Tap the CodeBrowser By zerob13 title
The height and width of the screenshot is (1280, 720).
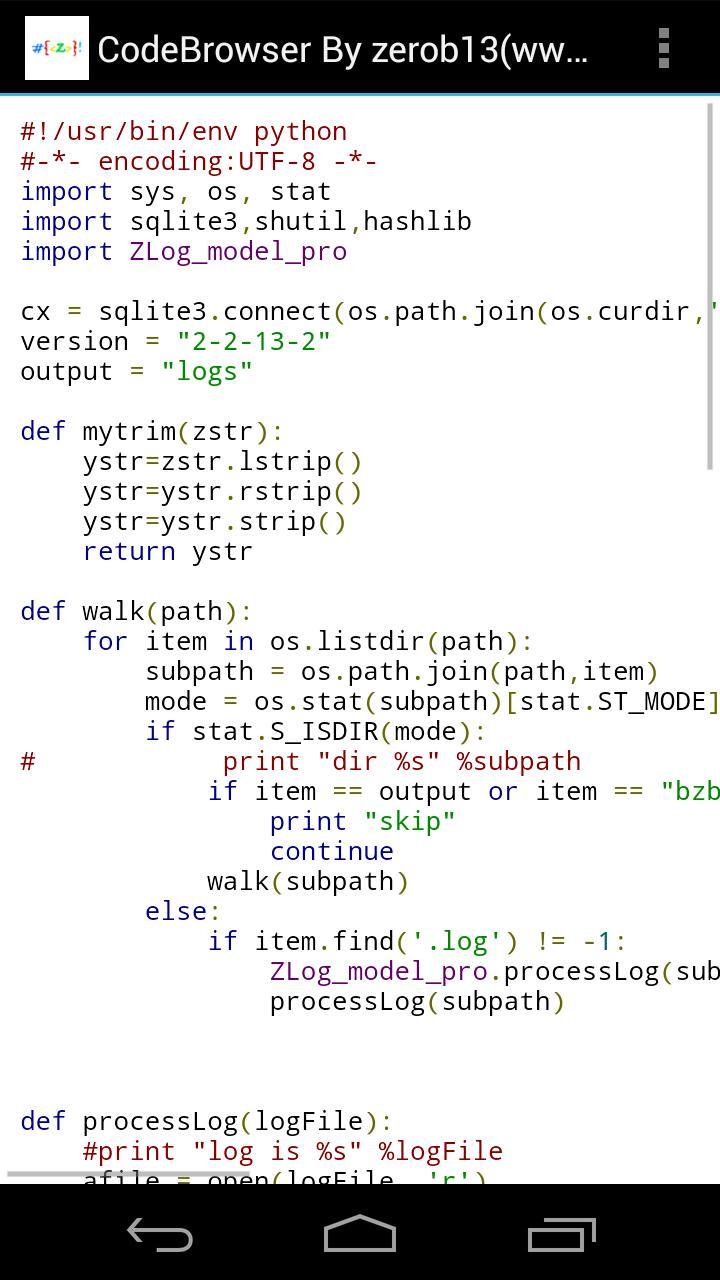click(343, 49)
